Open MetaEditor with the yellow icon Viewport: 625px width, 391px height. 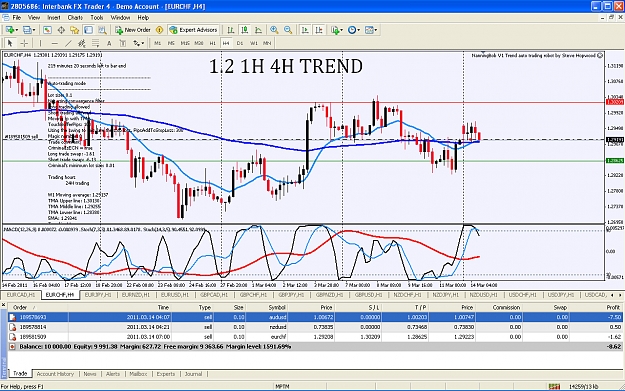[159, 30]
